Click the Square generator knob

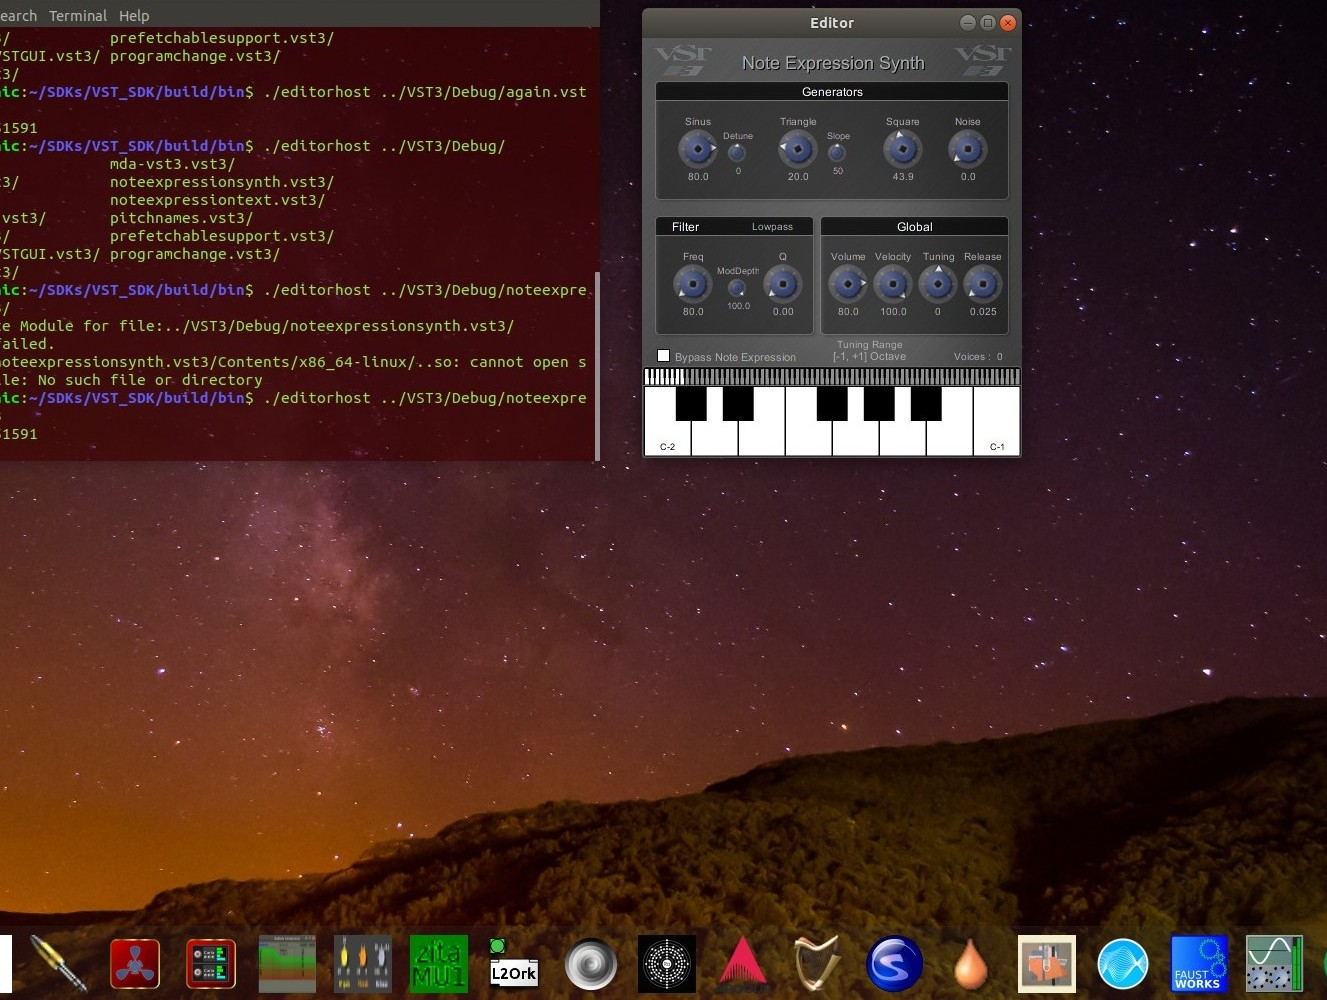tap(902, 149)
